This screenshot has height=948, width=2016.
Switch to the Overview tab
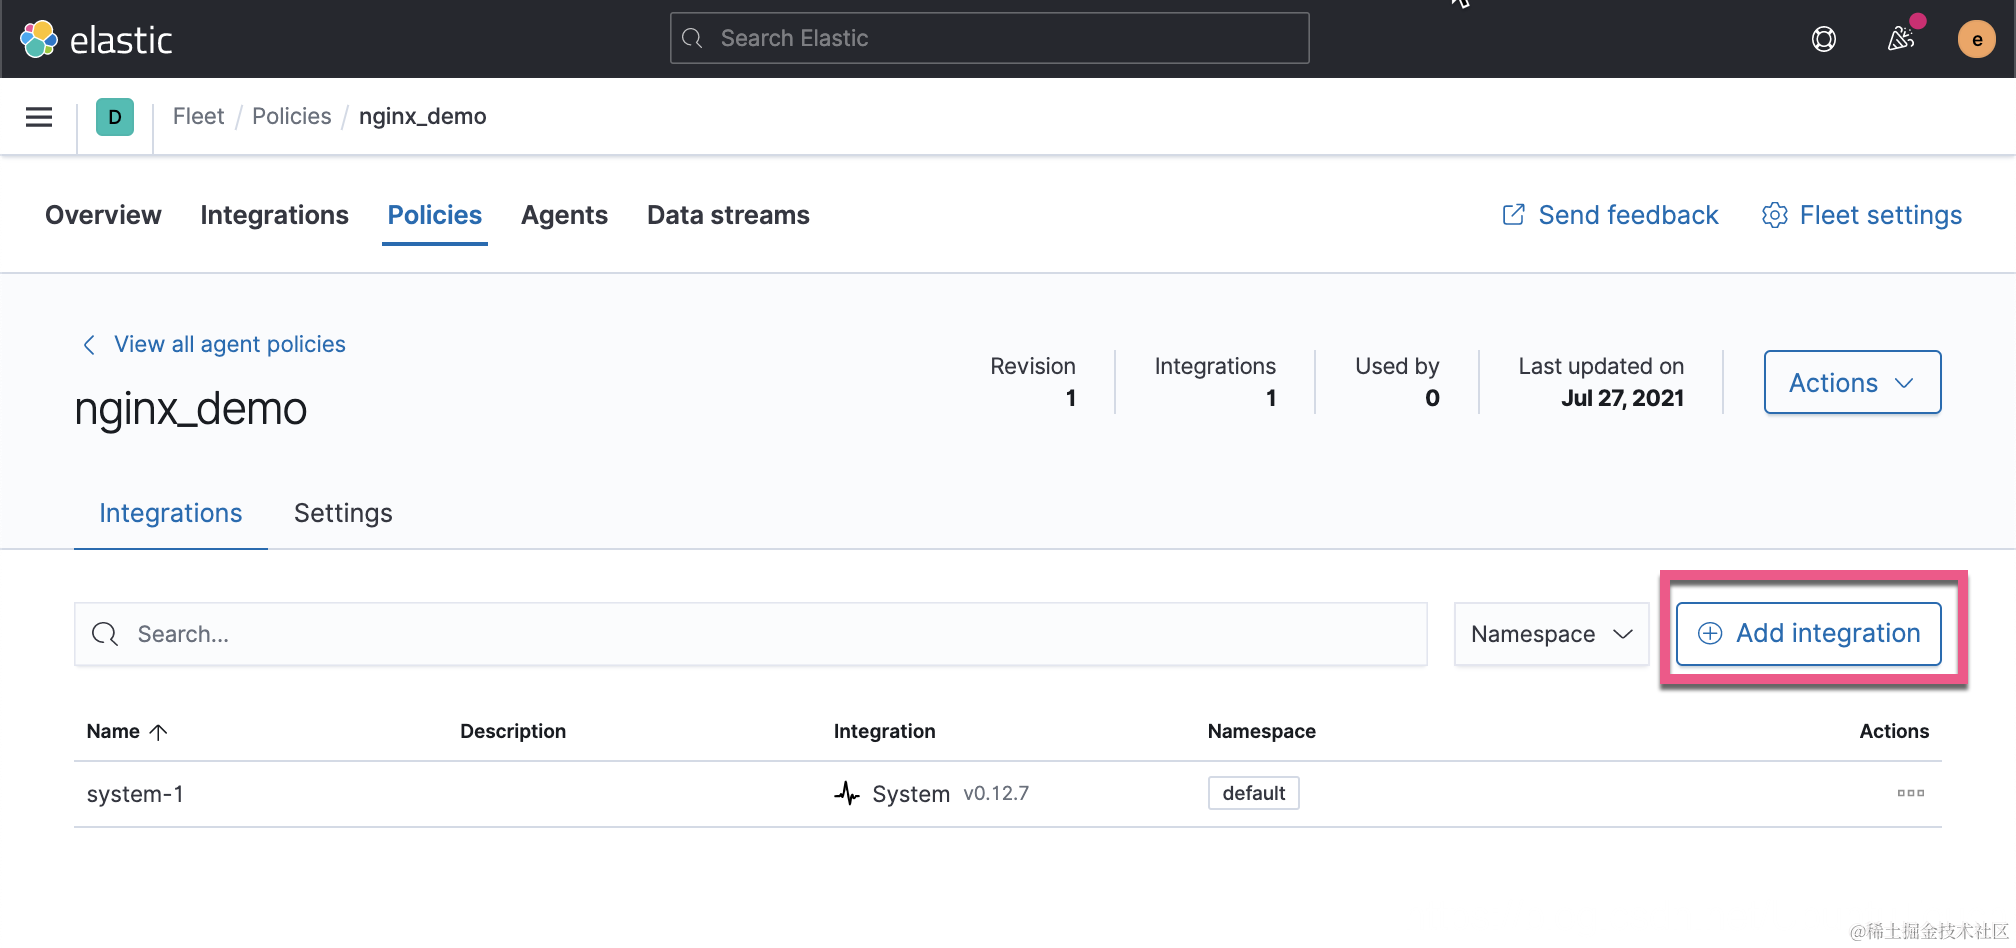click(103, 215)
